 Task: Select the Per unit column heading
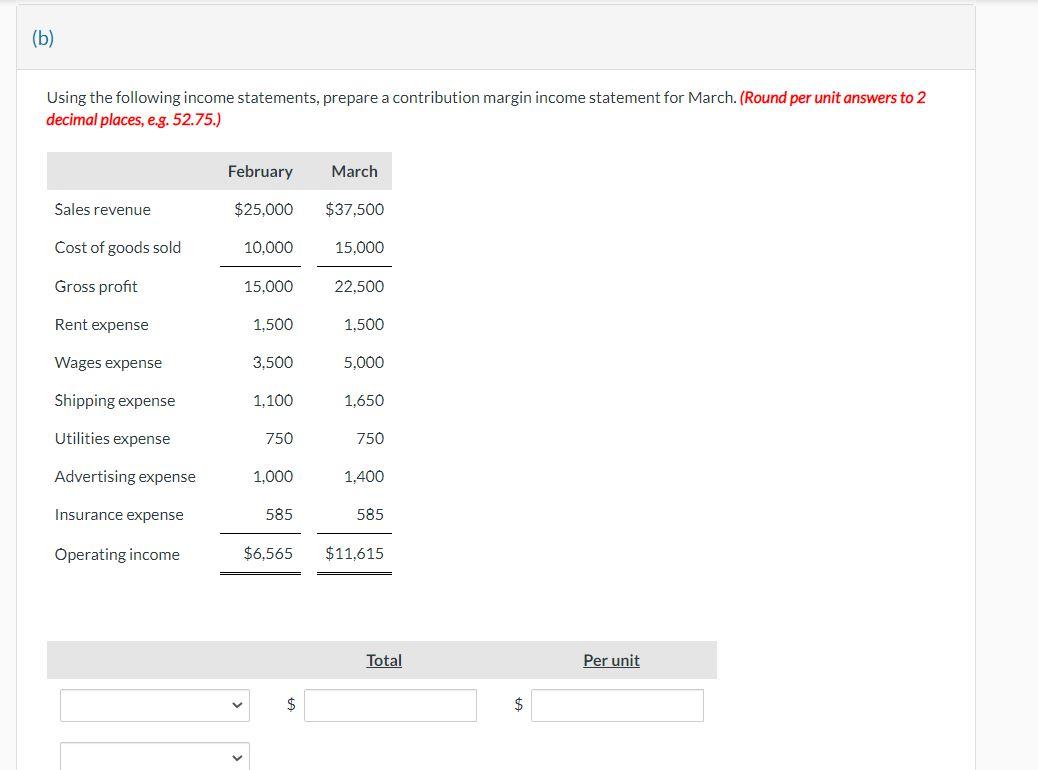pos(611,660)
